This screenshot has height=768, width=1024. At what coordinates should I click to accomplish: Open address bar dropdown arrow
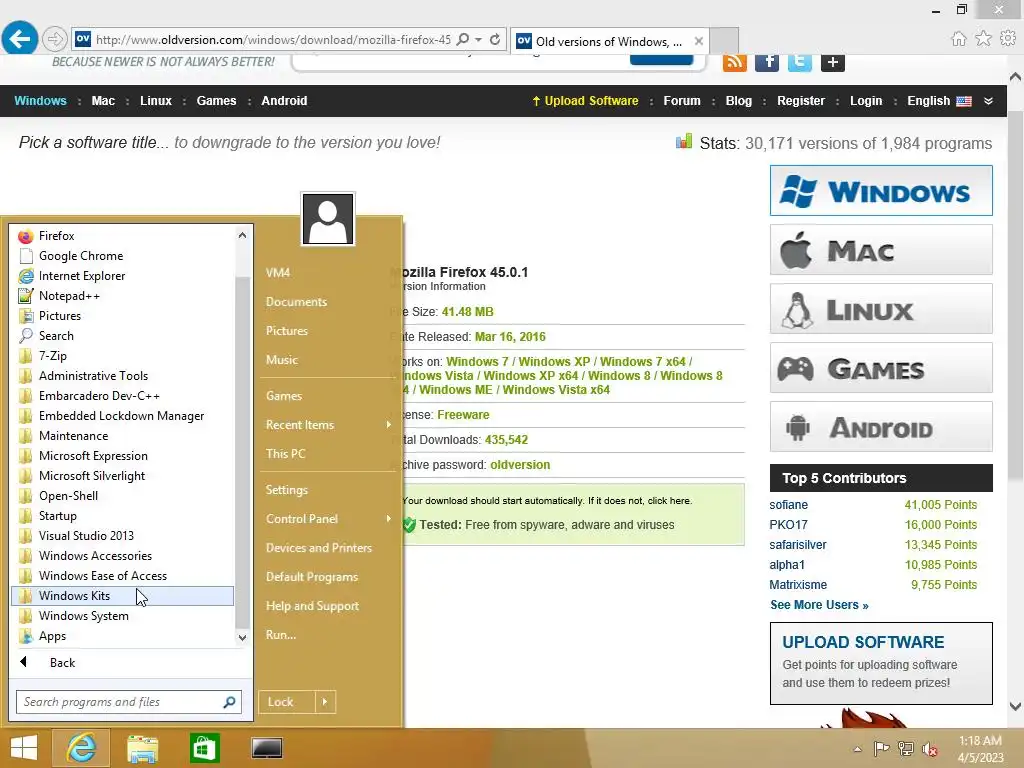click(479, 39)
